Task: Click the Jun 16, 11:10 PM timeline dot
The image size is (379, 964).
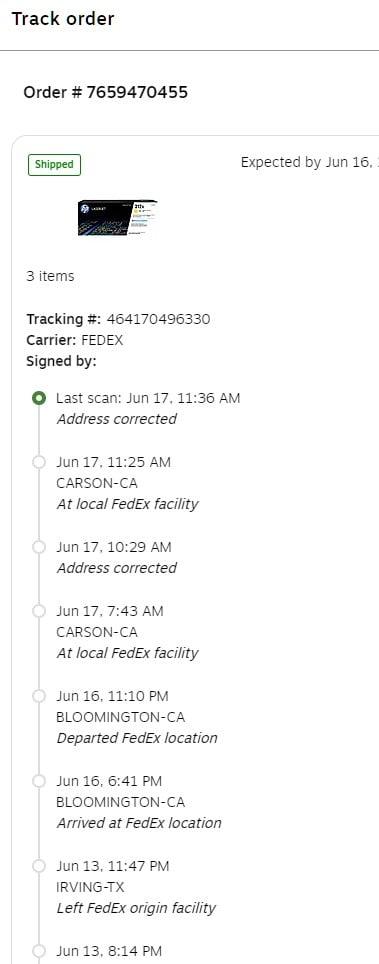Action: point(39,696)
